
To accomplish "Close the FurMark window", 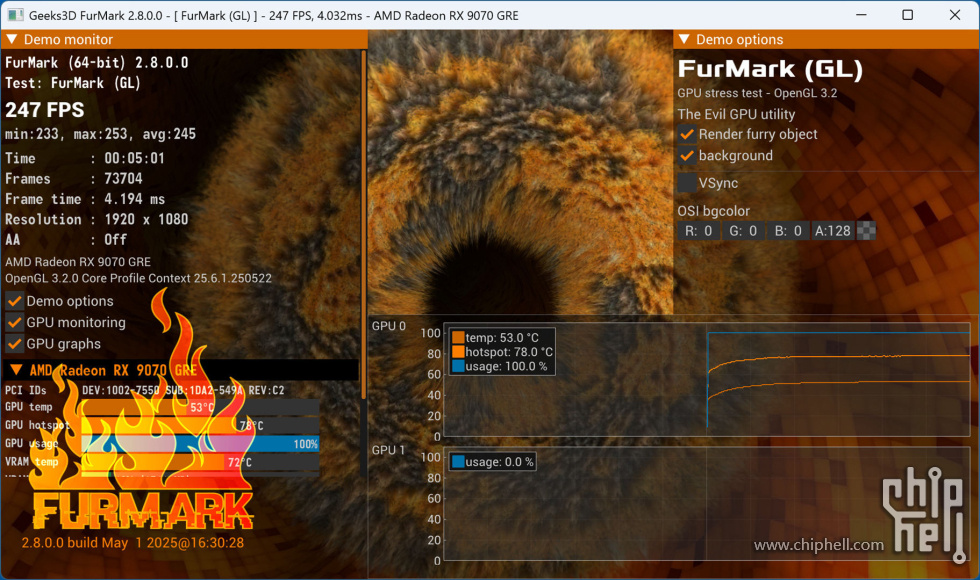I will pos(954,15).
